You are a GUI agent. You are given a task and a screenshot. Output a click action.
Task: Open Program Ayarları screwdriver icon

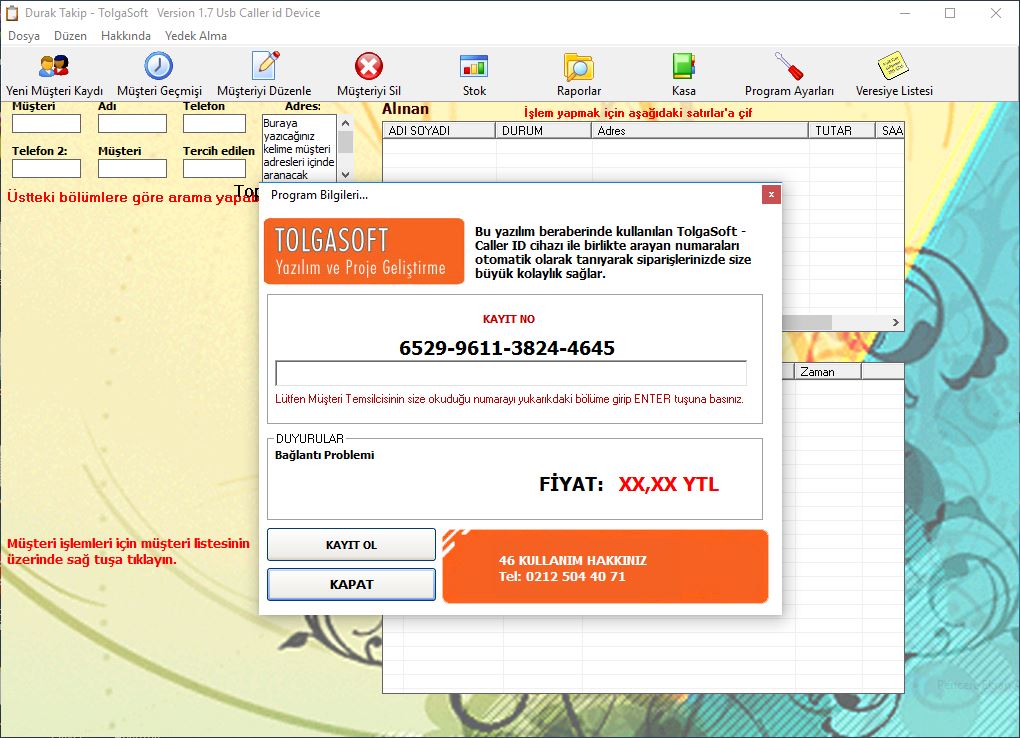789,66
